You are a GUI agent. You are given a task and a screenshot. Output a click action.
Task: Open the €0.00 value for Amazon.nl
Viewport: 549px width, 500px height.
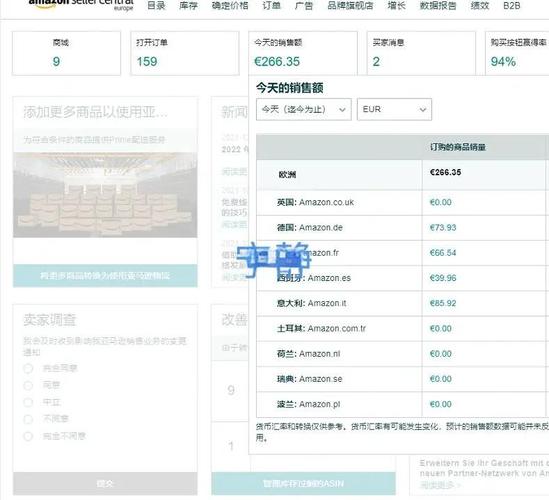440,354
